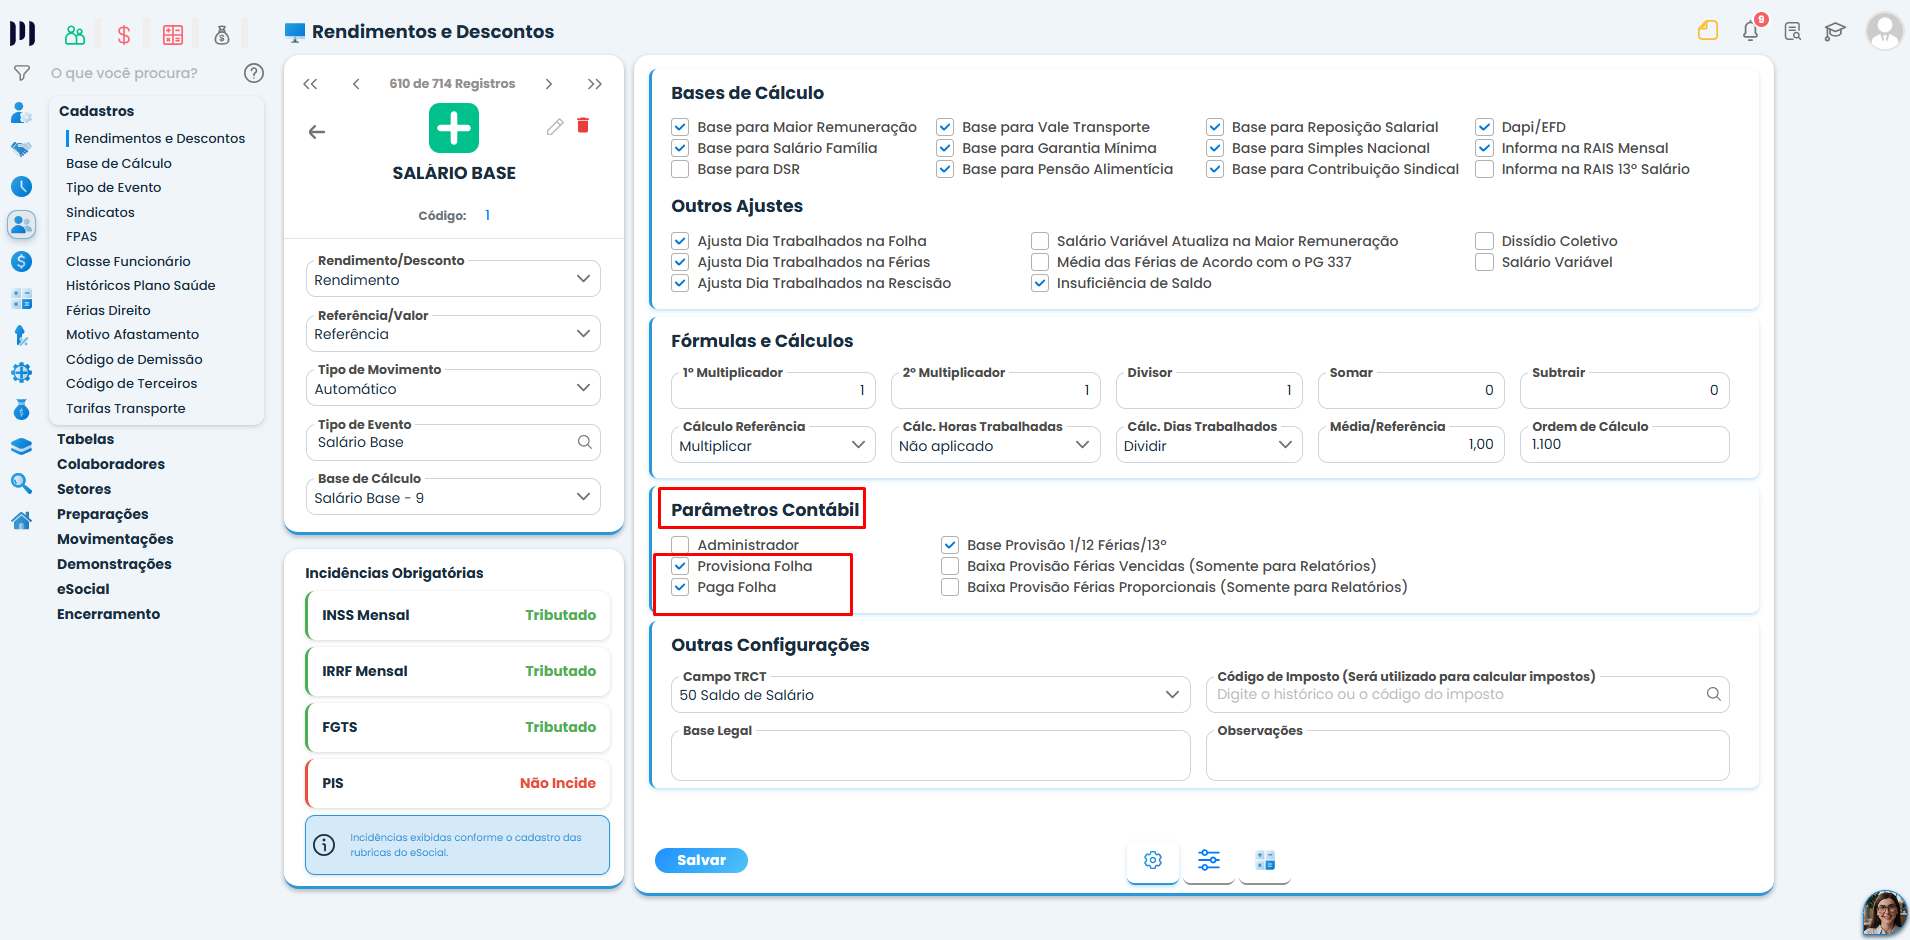Open the red dollar sign module
The width and height of the screenshot is (1910, 940).
pos(124,35)
